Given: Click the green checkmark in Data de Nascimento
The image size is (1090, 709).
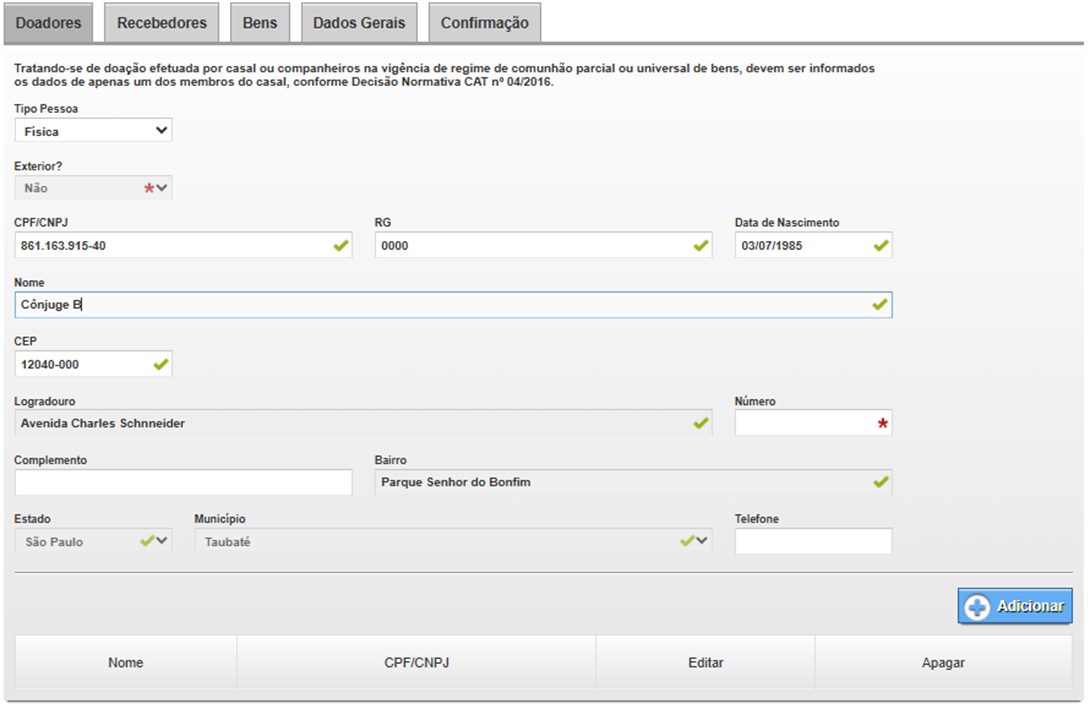Looking at the screenshot, I should (880, 246).
